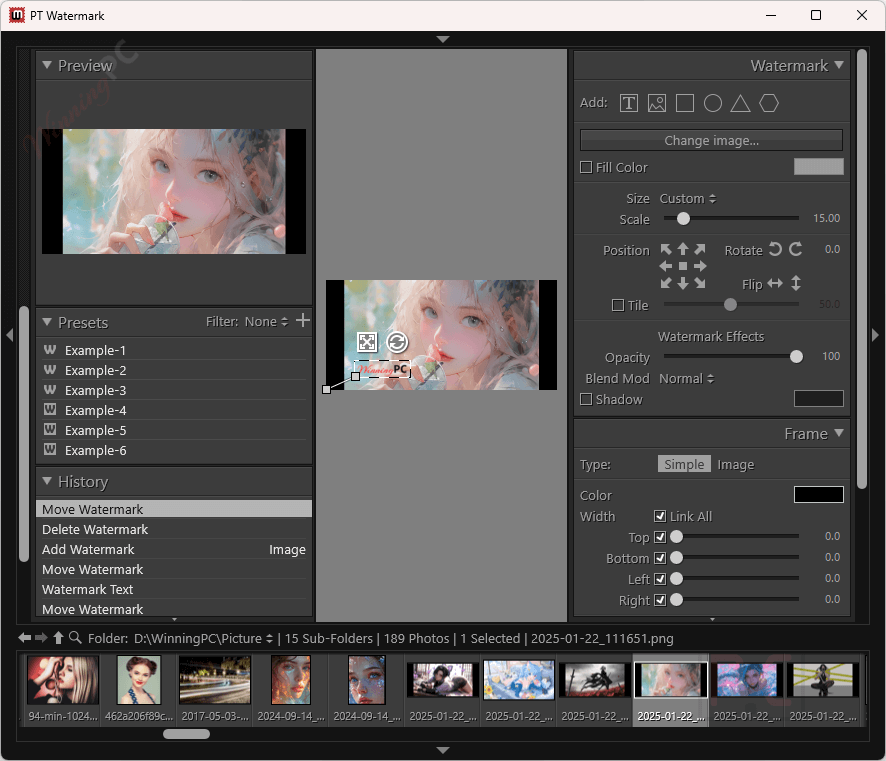Apply the Example-1 preset
The image size is (886, 761).
[174, 350]
